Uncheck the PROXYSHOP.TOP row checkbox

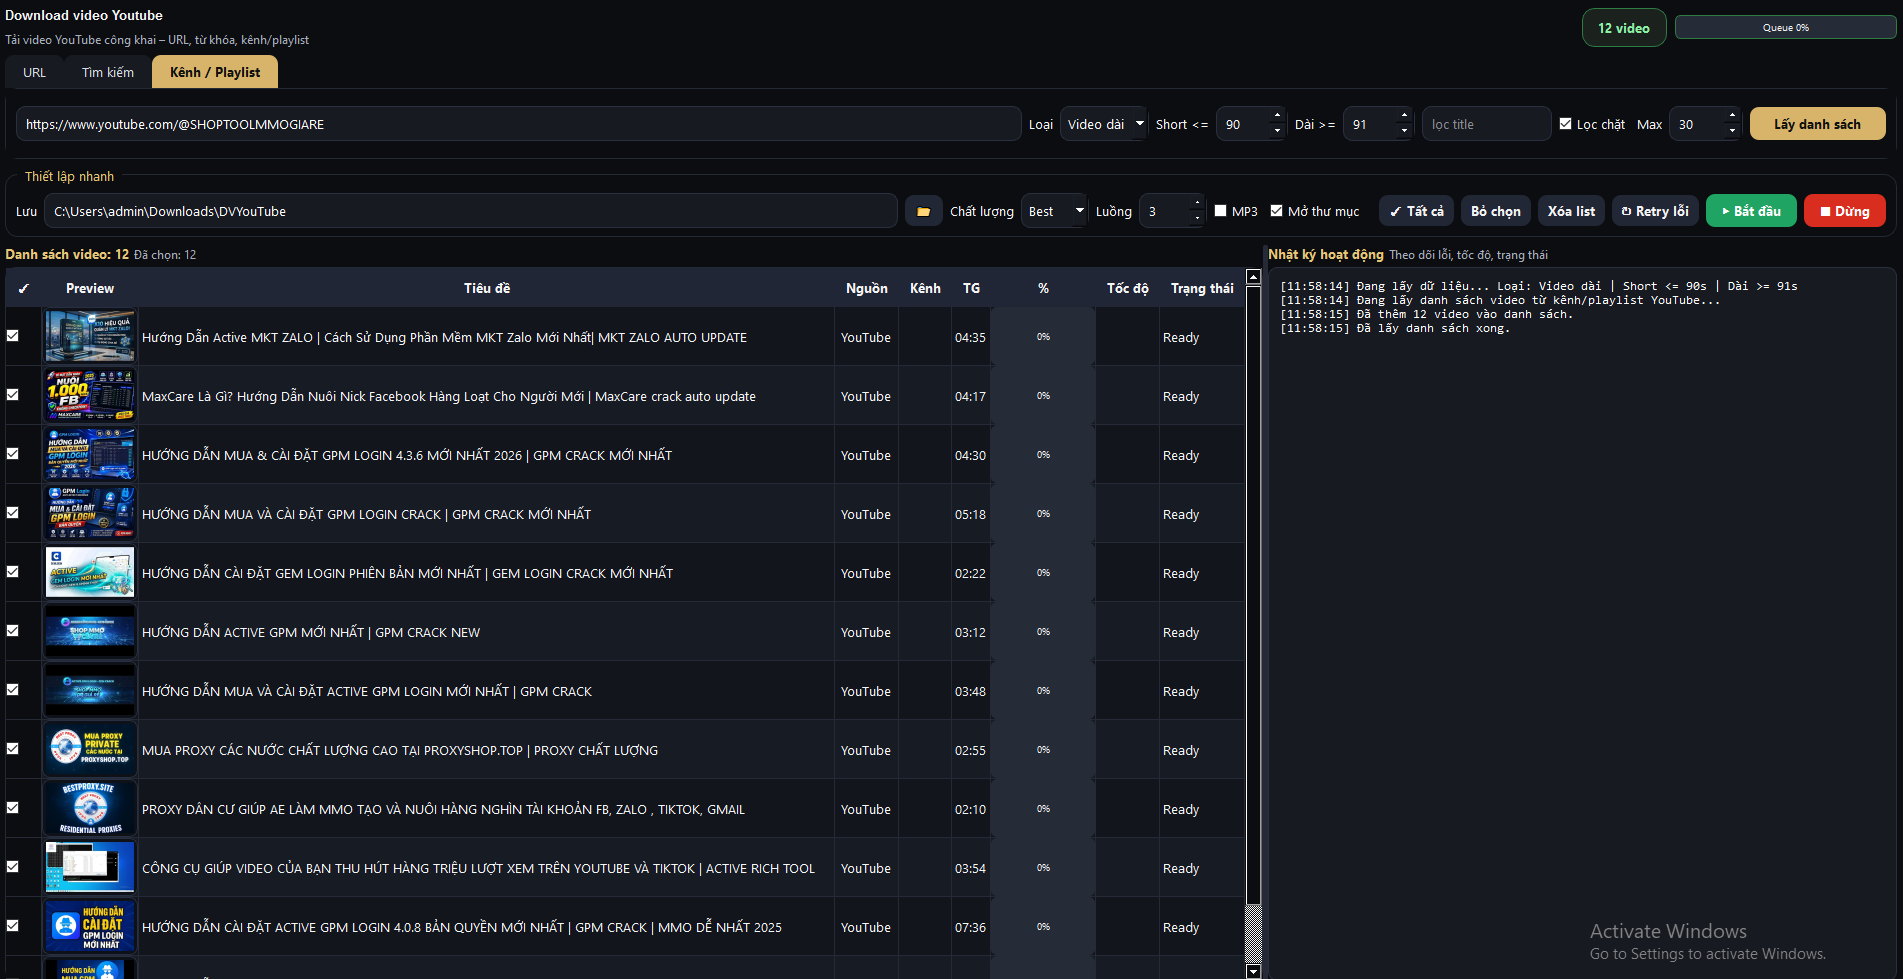[x=13, y=749]
